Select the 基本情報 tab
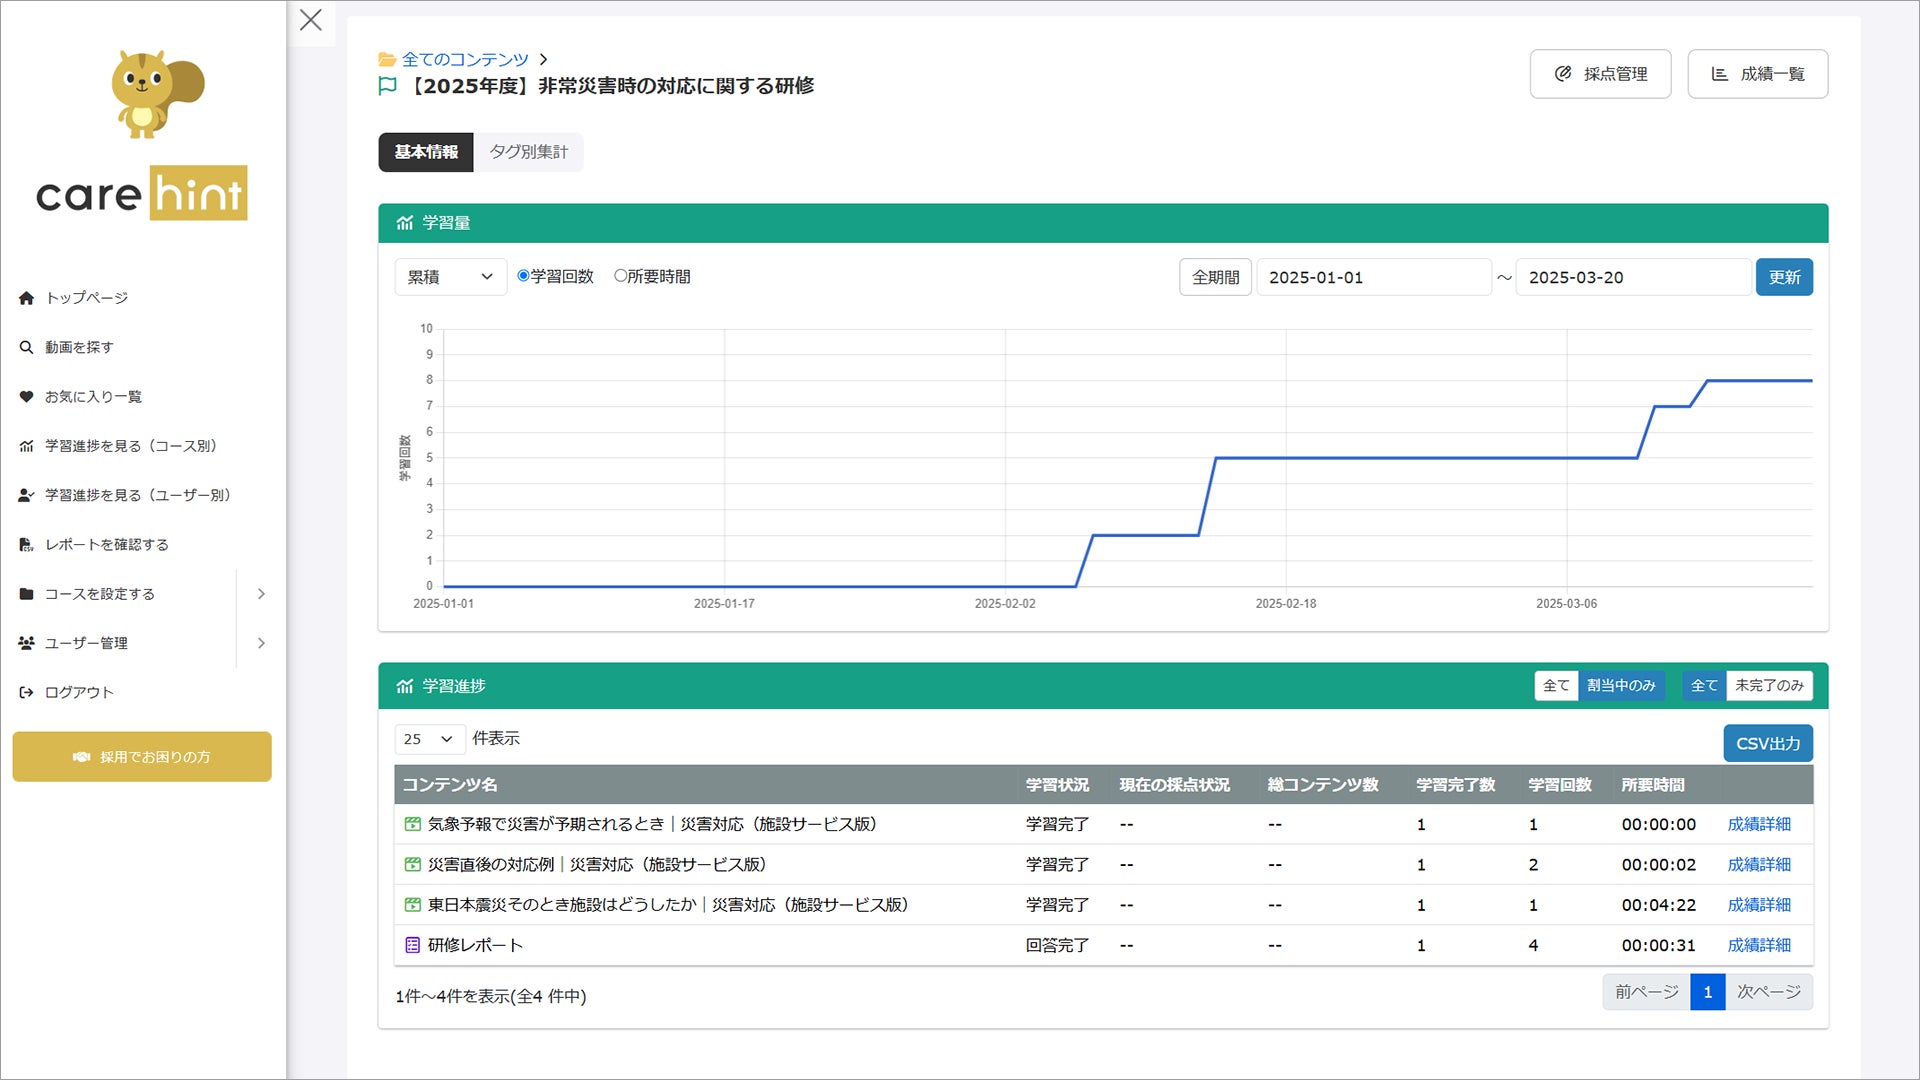This screenshot has height=1080, width=1920. click(426, 152)
